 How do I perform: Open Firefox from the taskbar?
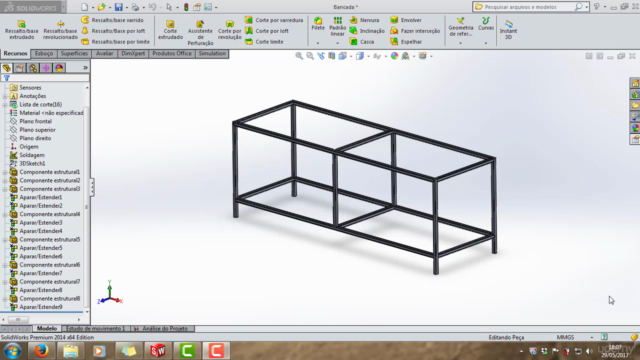tap(41, 351)
